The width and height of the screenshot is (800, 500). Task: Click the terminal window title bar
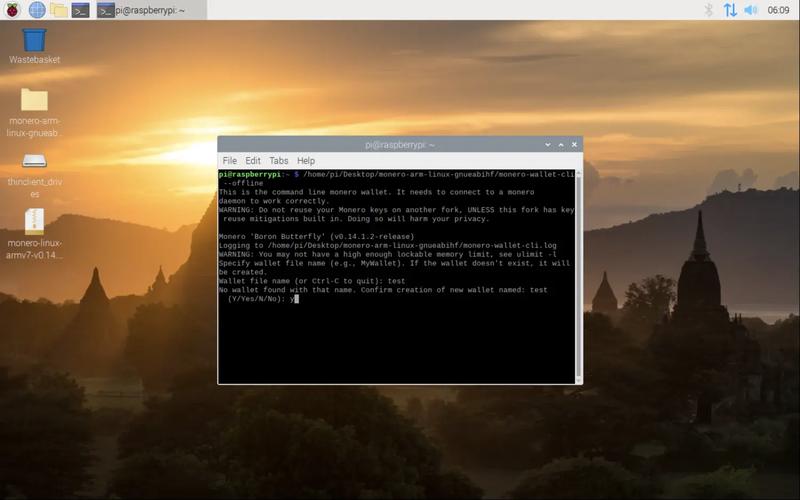[x=400, y=144]
